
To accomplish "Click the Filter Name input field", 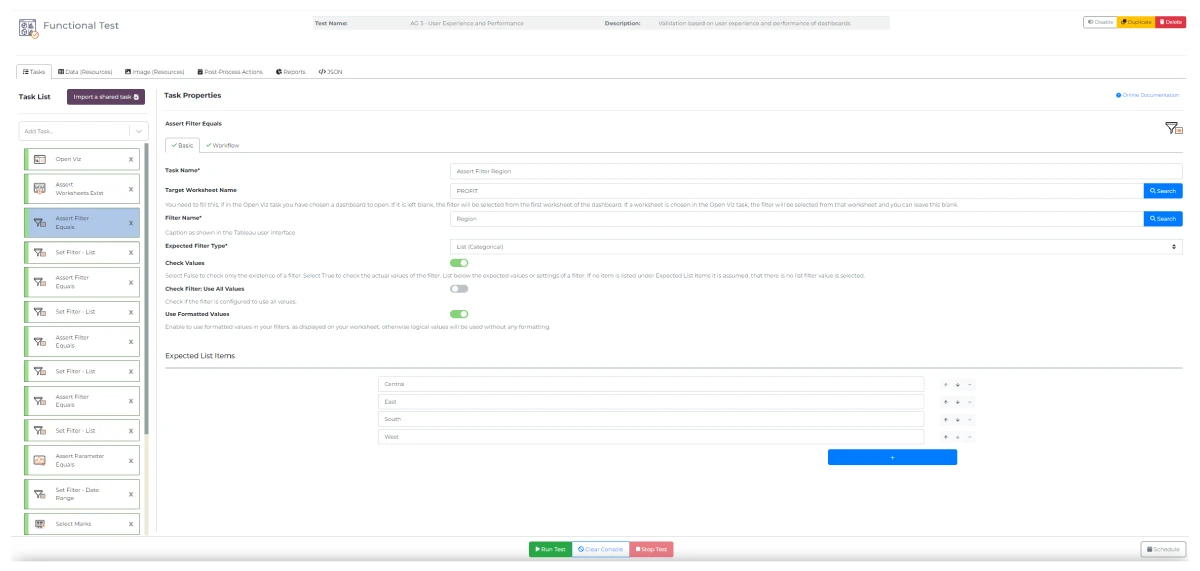I will pyautogui.click(x=796, y=218).
